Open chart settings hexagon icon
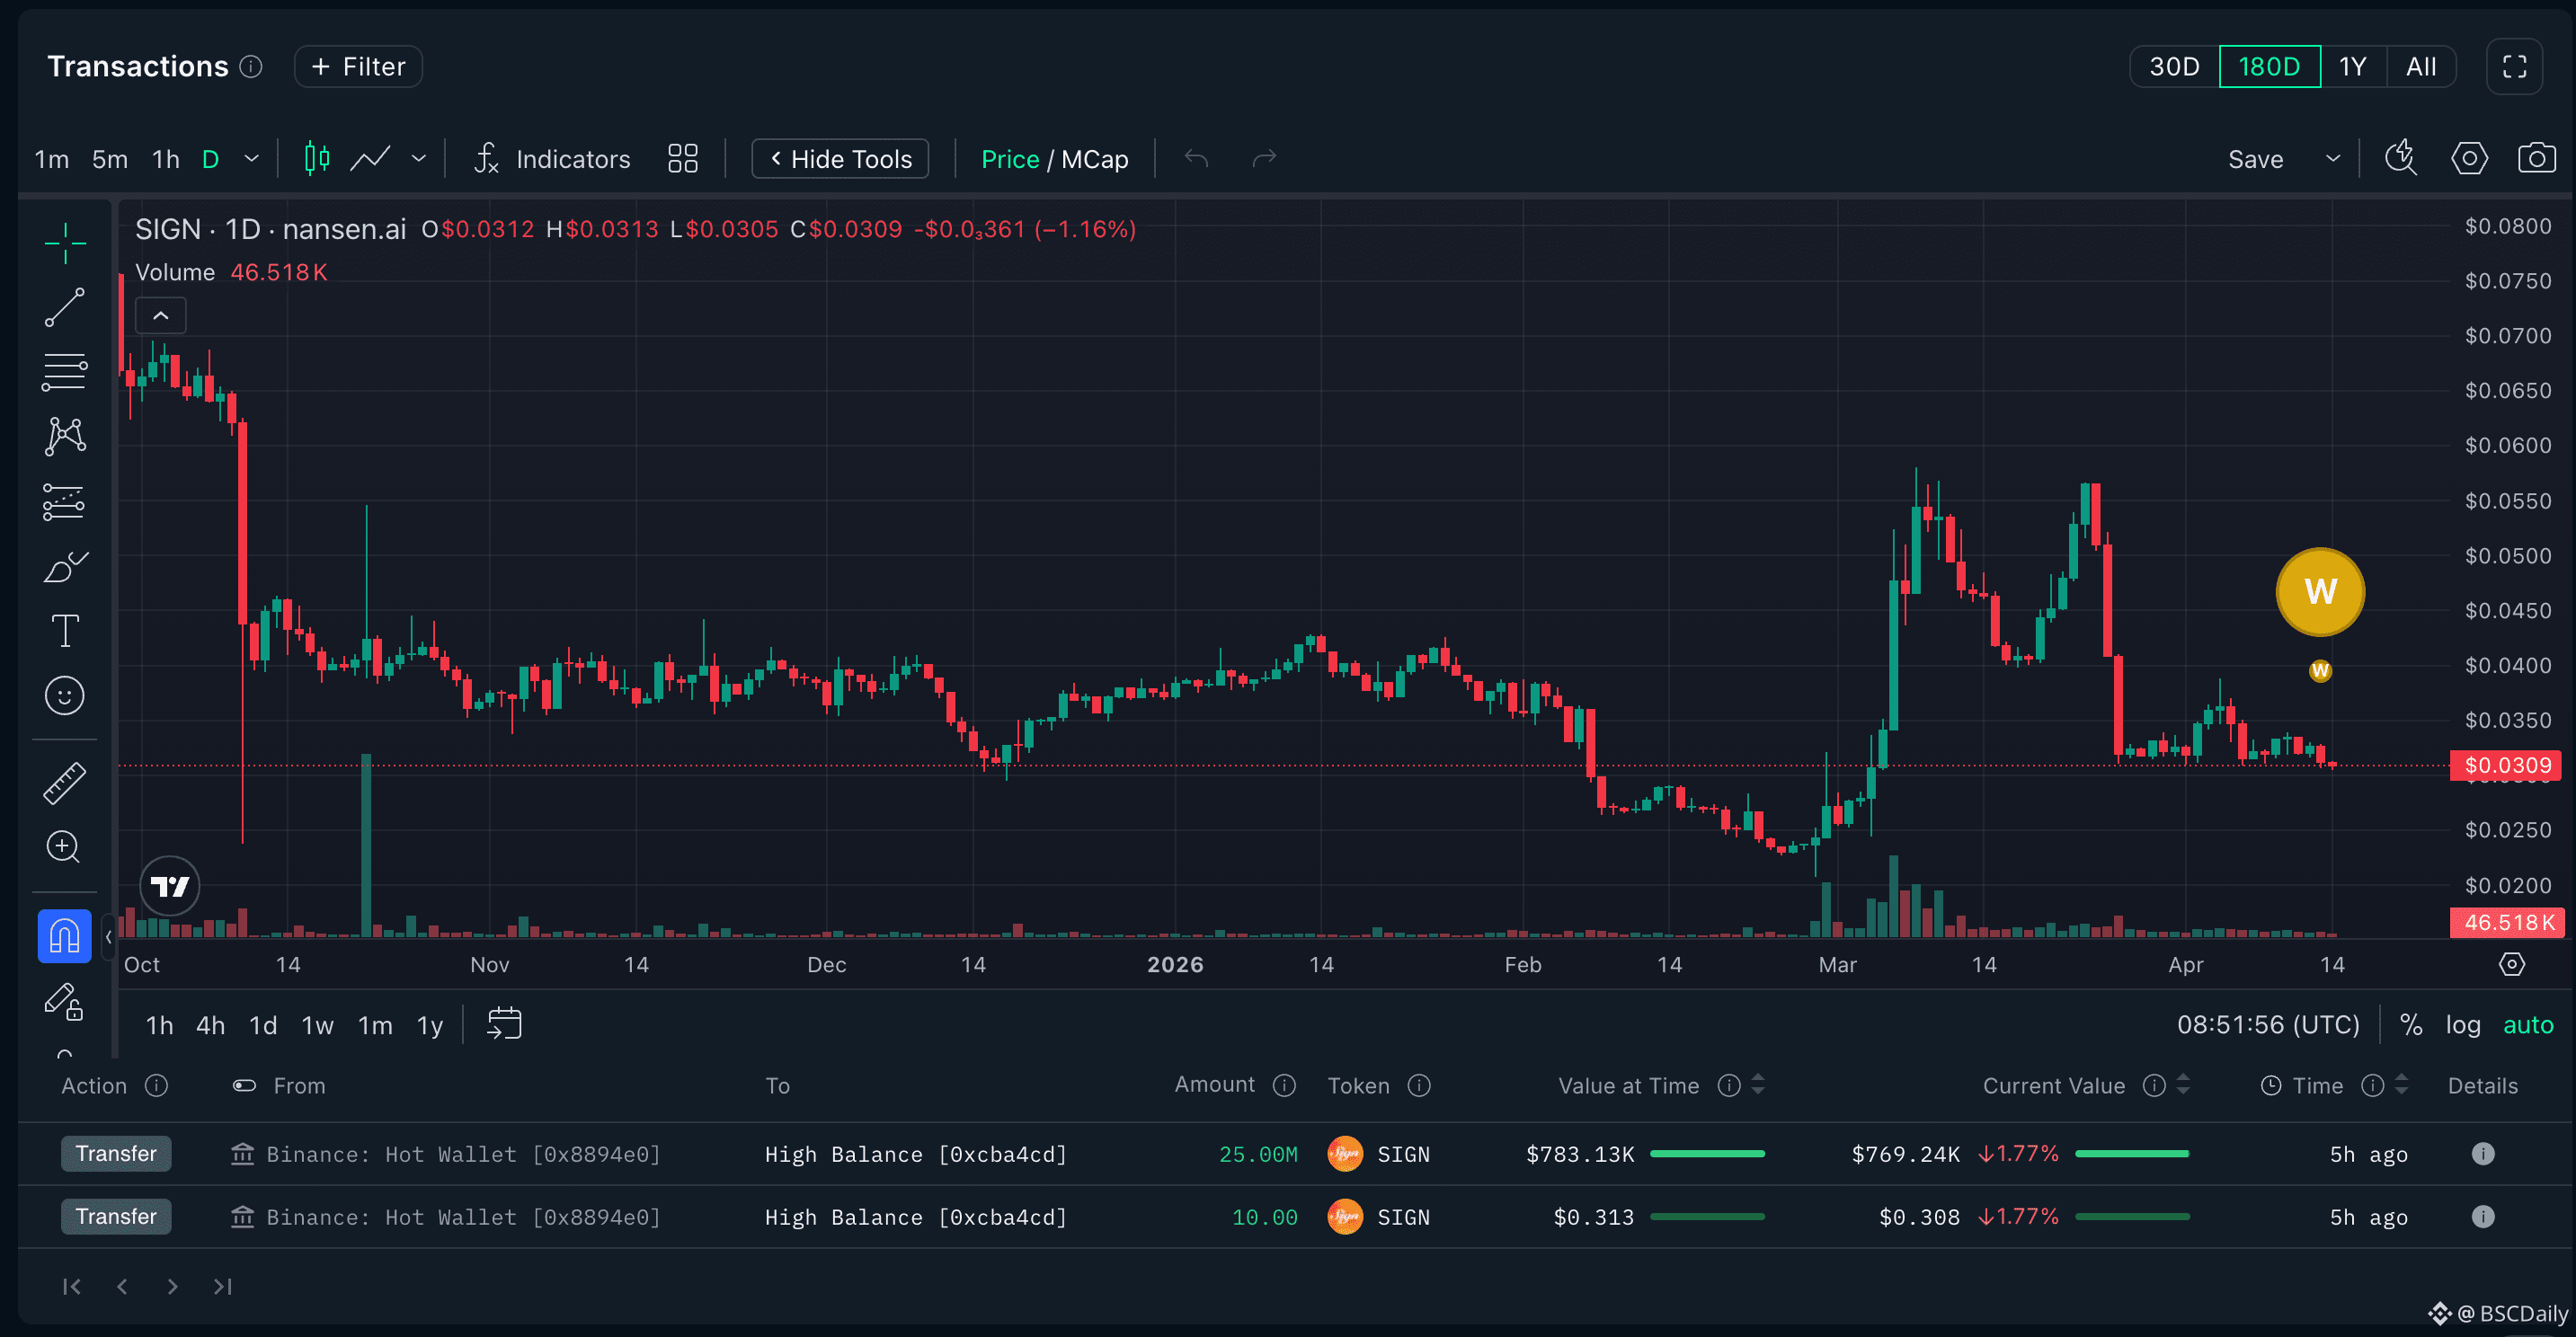 2469,158
